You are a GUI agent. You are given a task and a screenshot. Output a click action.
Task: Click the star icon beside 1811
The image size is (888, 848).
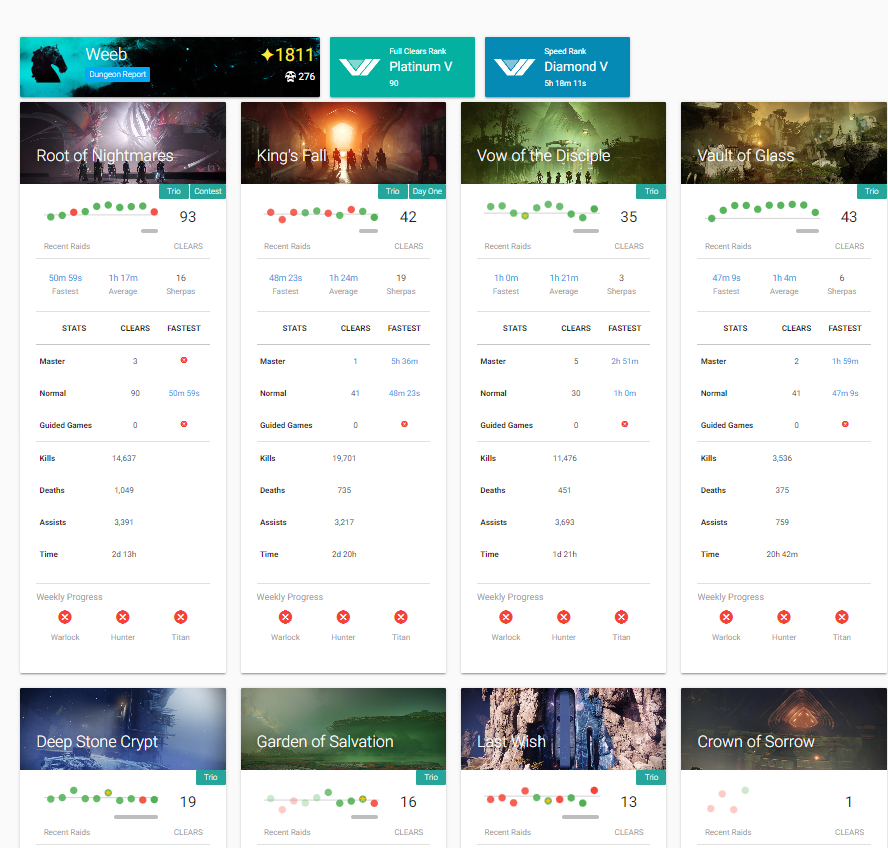tap(267, 55)
